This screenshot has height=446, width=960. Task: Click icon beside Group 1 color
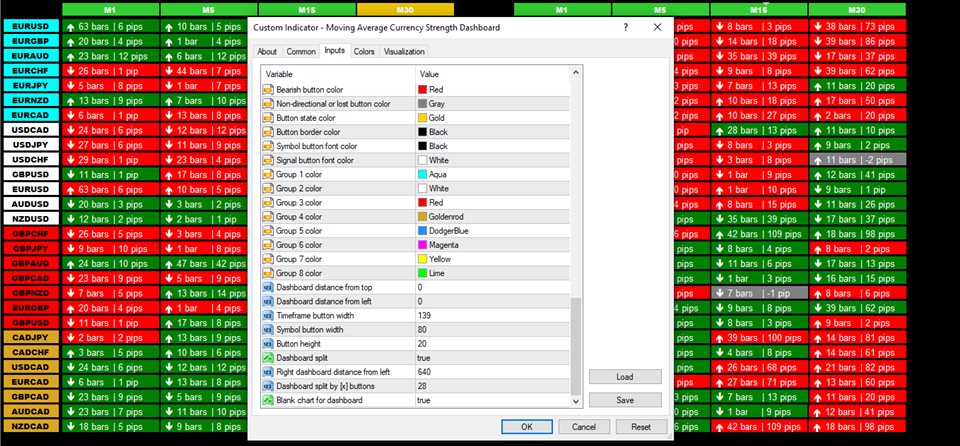point(267,175)
